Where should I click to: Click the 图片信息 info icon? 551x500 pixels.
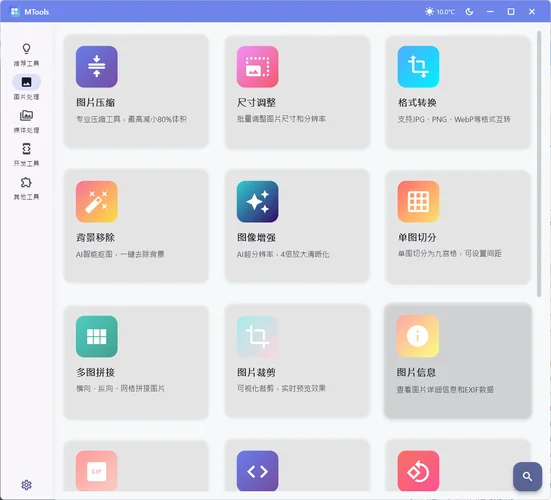tap(417, 336)
